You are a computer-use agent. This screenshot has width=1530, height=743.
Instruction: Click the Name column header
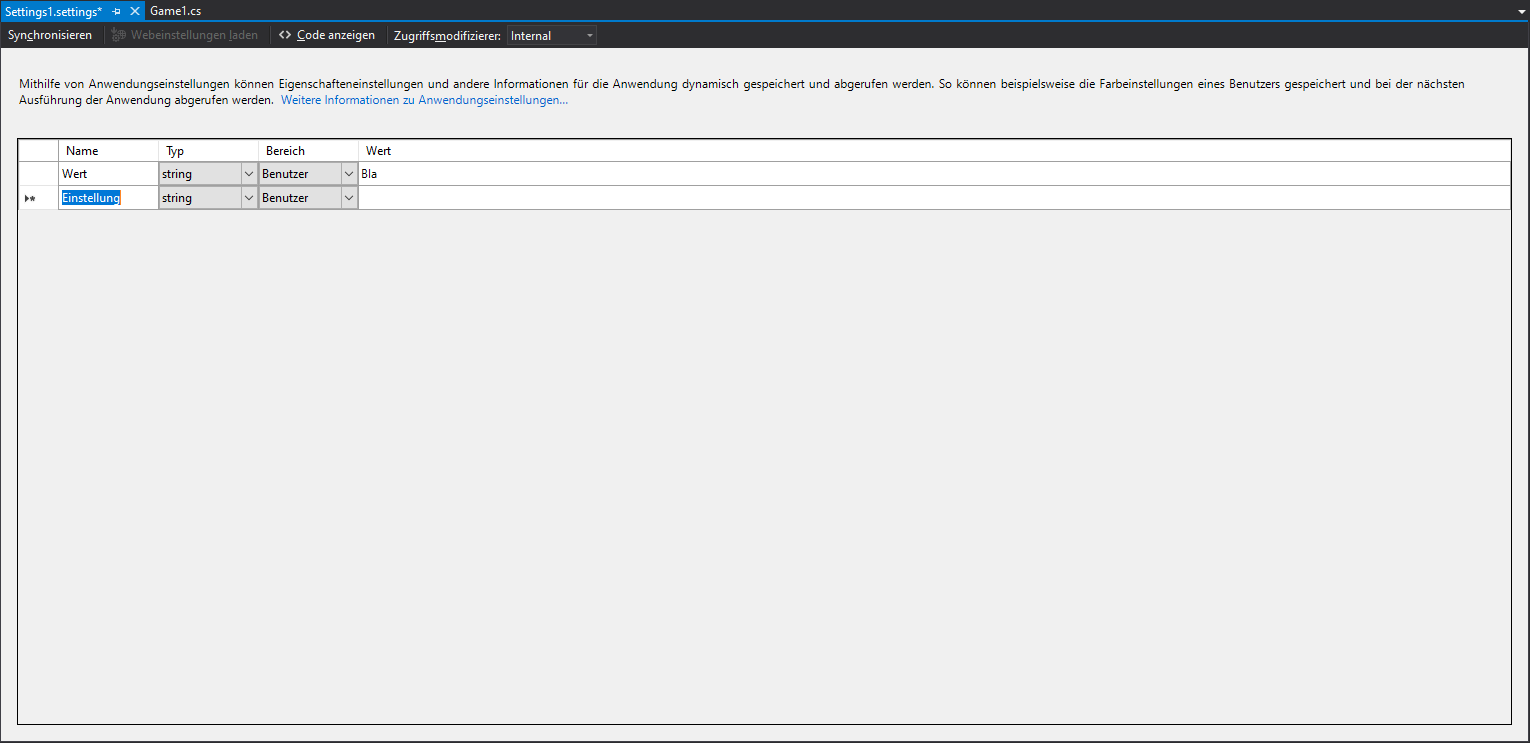pyautogui.click(x=108, y=151)
